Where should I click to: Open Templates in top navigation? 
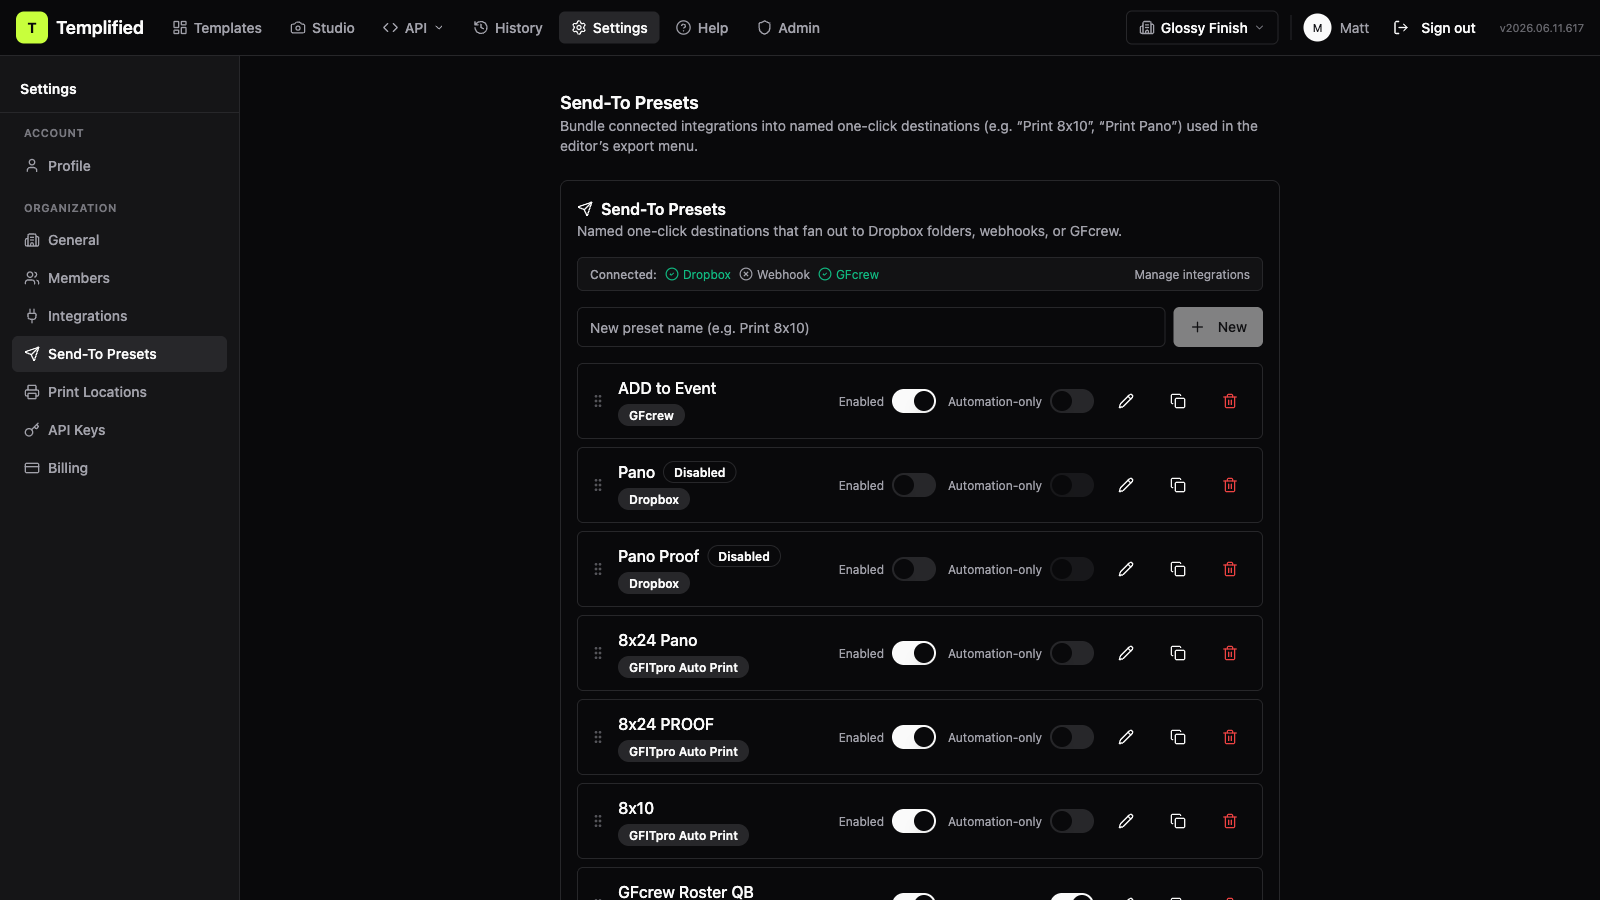pyautogui.click(x=217, y=28)
